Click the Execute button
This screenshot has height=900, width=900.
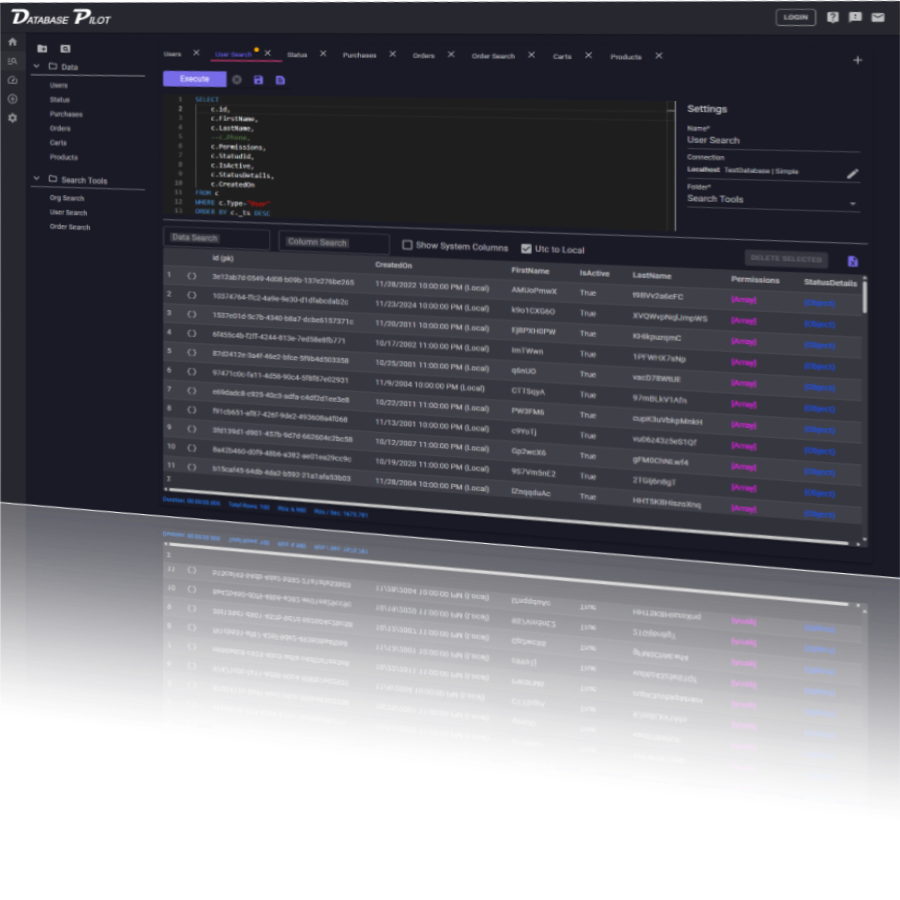click(x=195, y=79)
